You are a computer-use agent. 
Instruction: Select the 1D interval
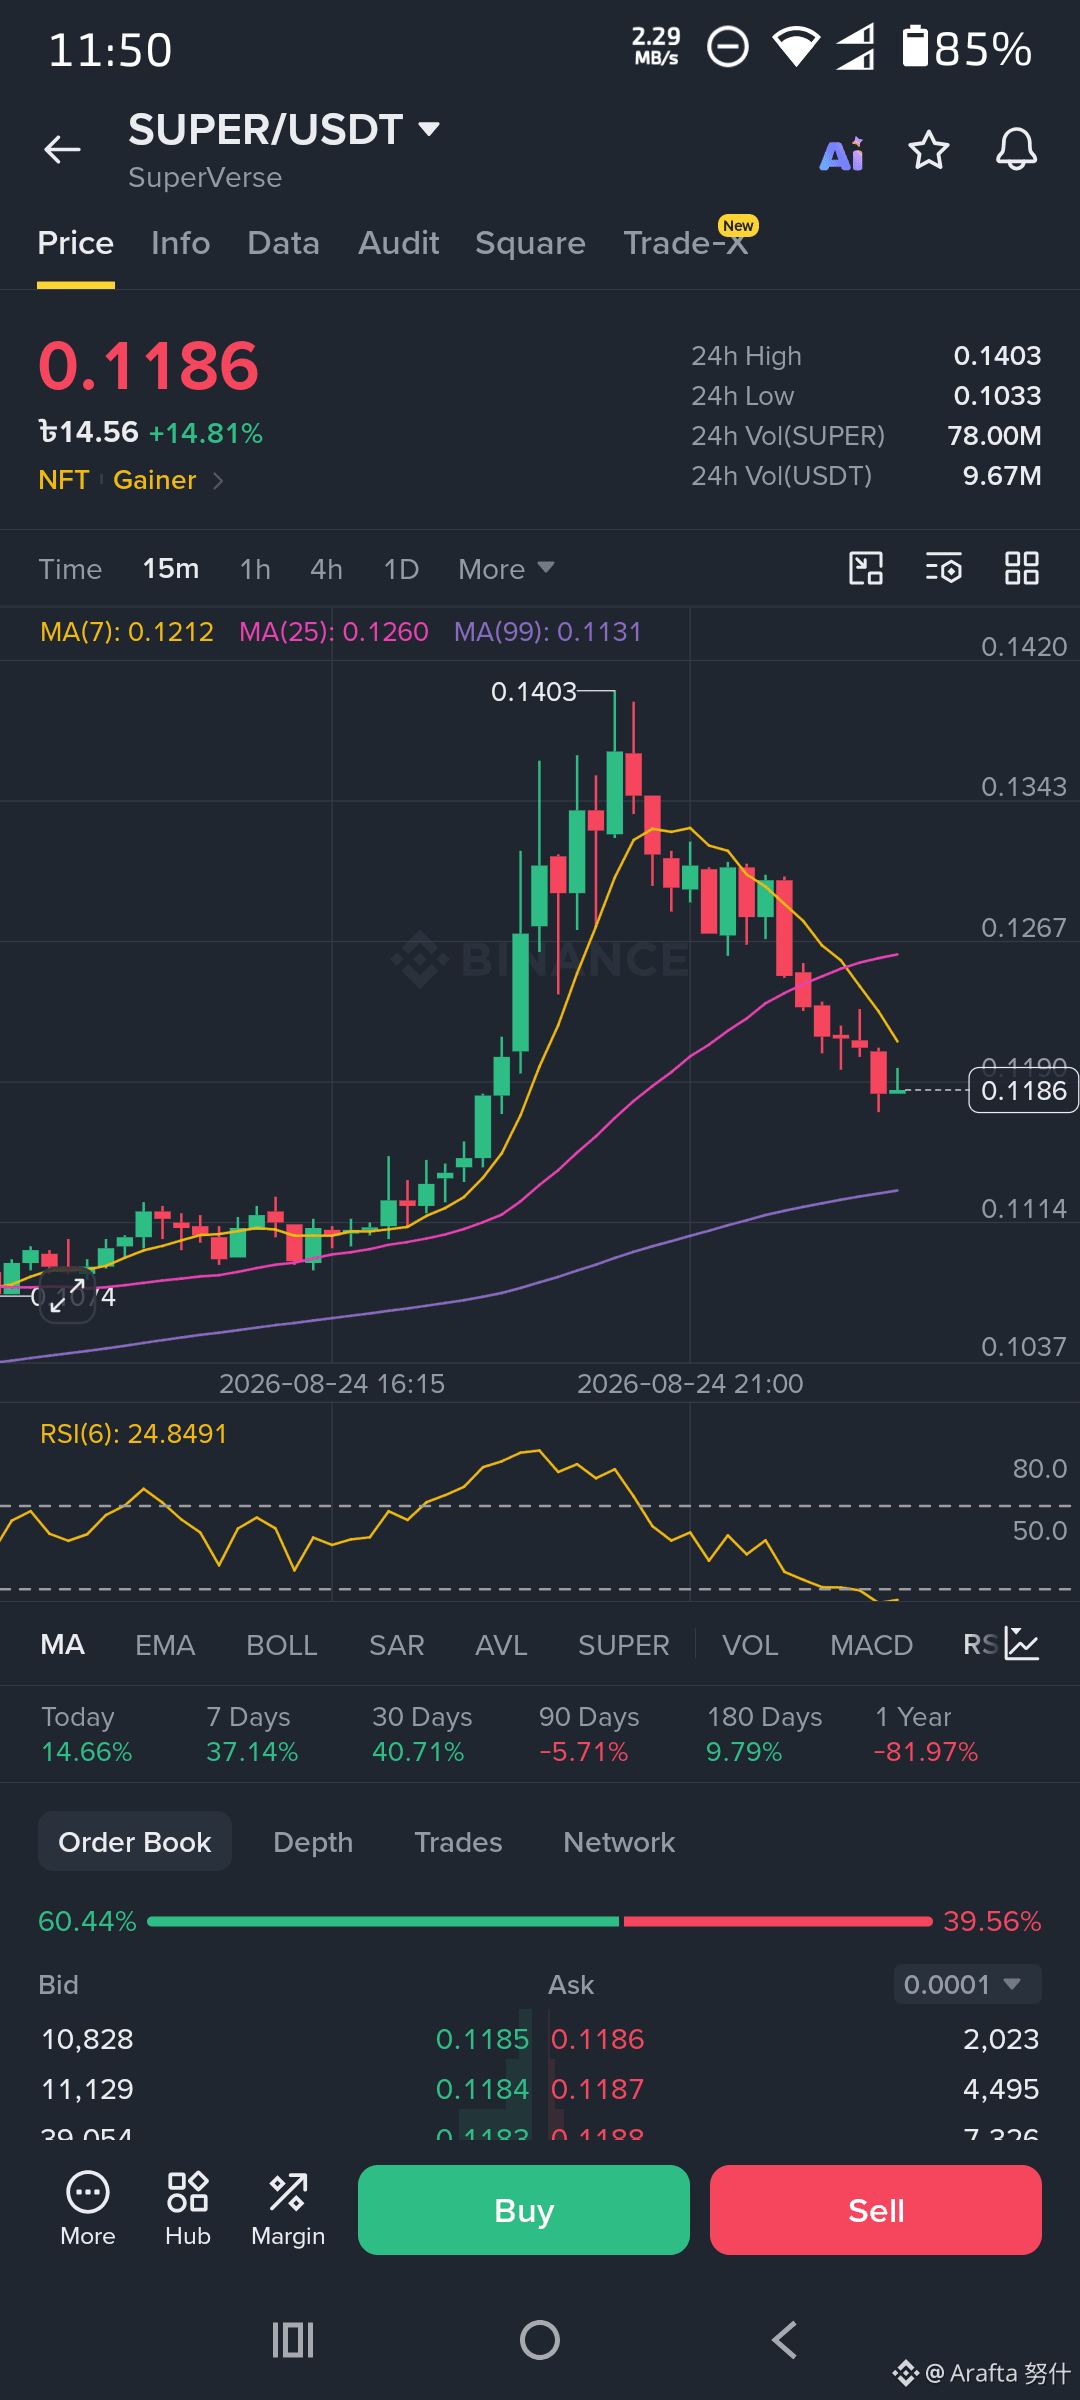coord(401,569)
